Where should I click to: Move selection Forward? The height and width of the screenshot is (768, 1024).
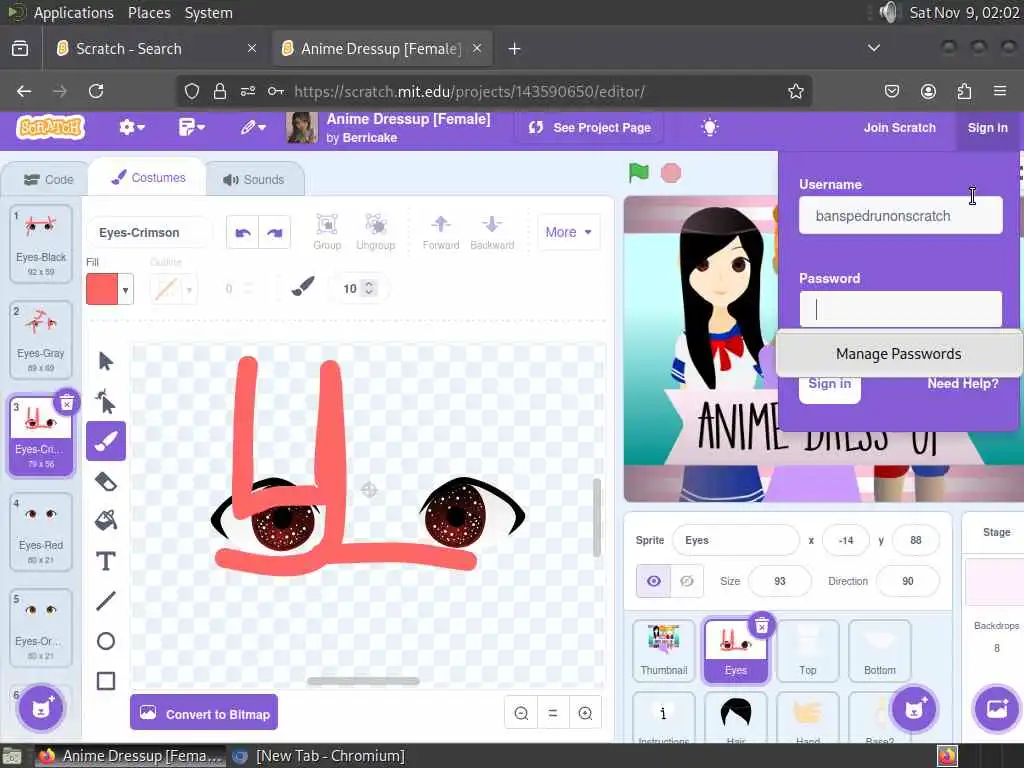click(x=441, y=232)
